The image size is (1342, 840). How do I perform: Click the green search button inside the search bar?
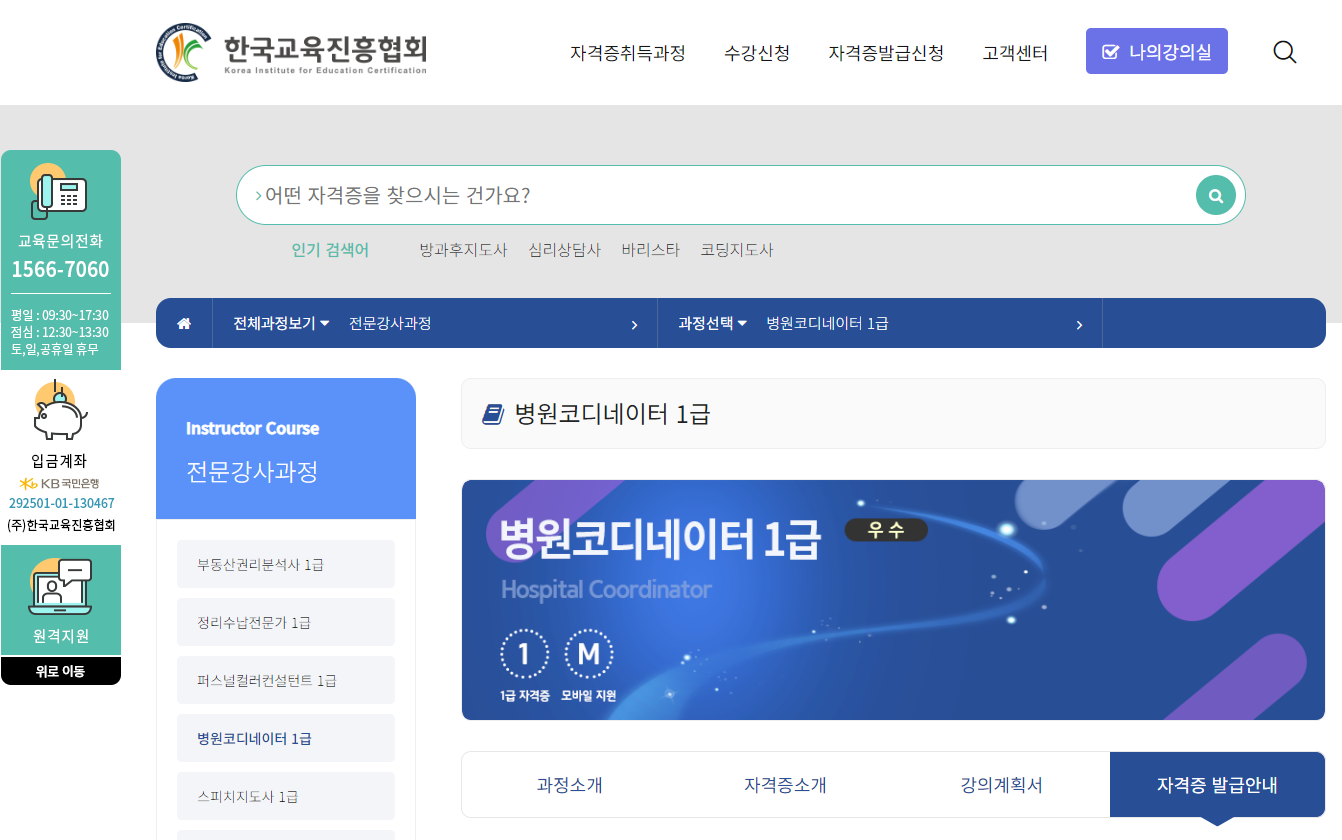pyautogui.click(x=1215, y=194)
